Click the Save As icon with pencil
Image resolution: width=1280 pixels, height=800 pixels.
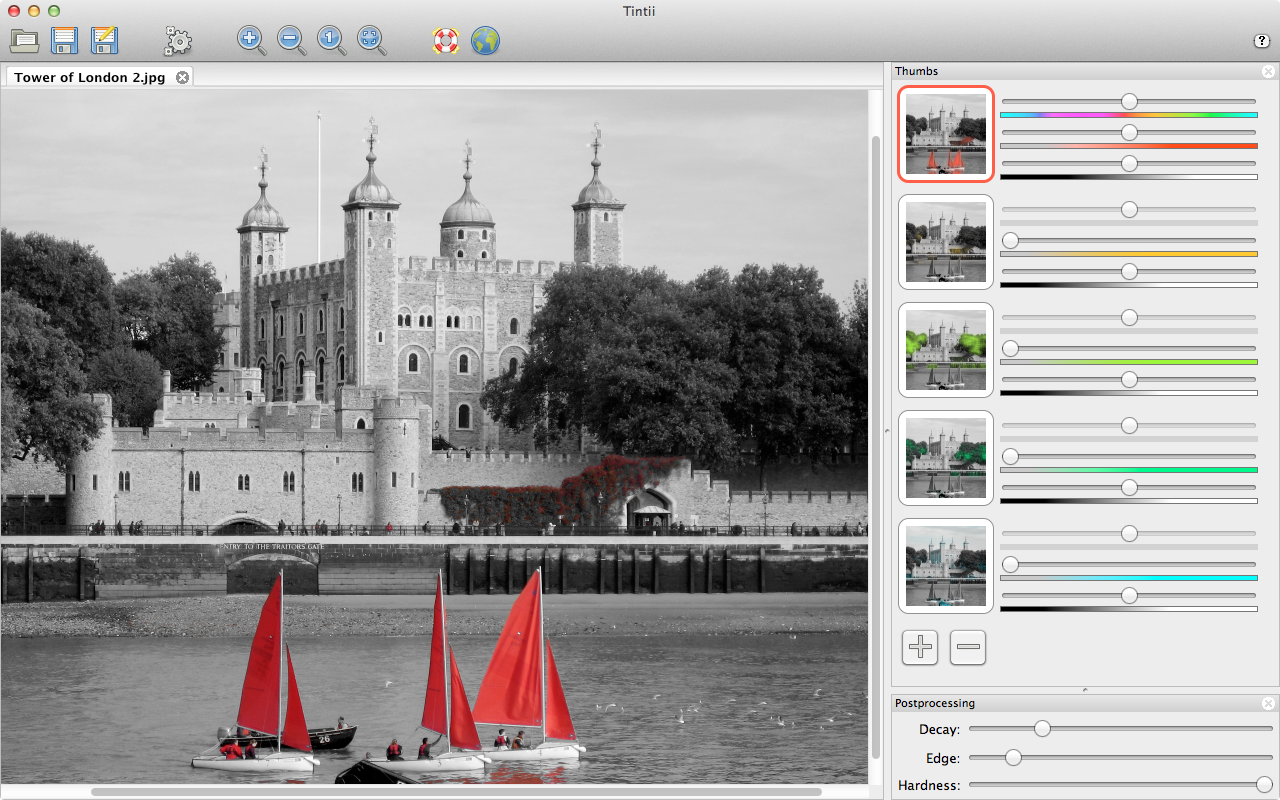[x=104, y=41]
